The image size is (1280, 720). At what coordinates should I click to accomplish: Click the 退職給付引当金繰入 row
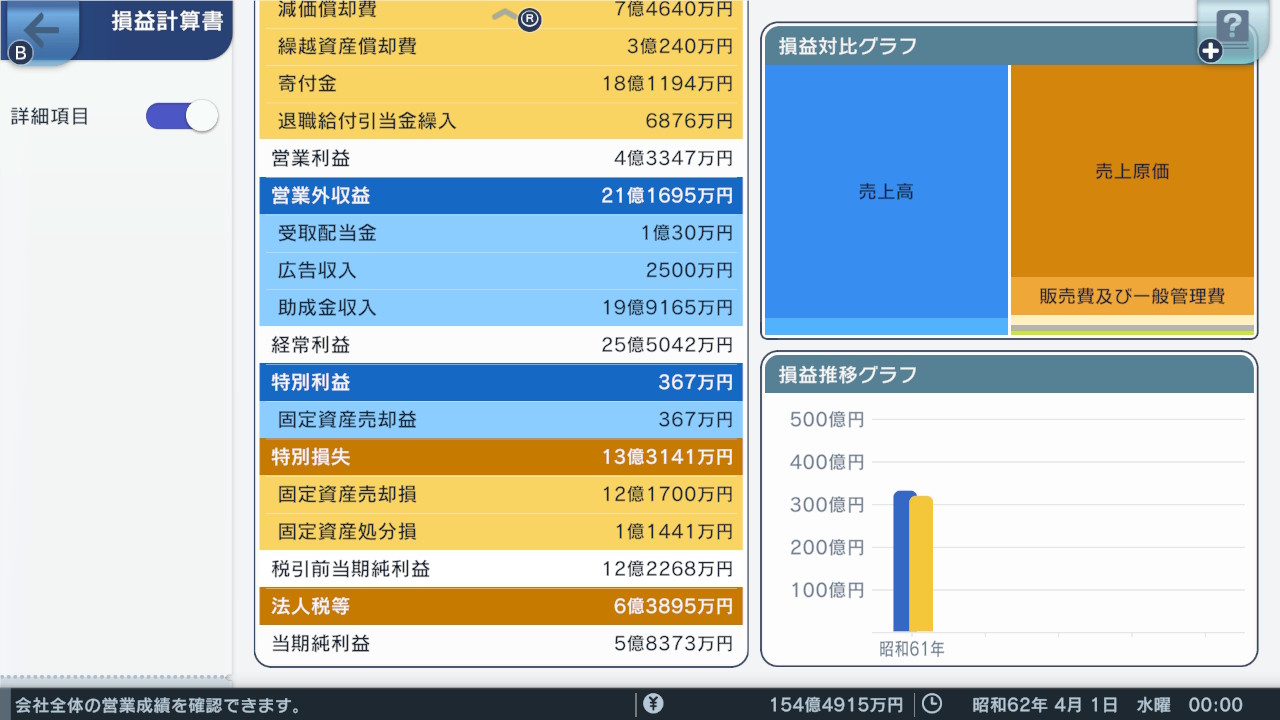501,121
